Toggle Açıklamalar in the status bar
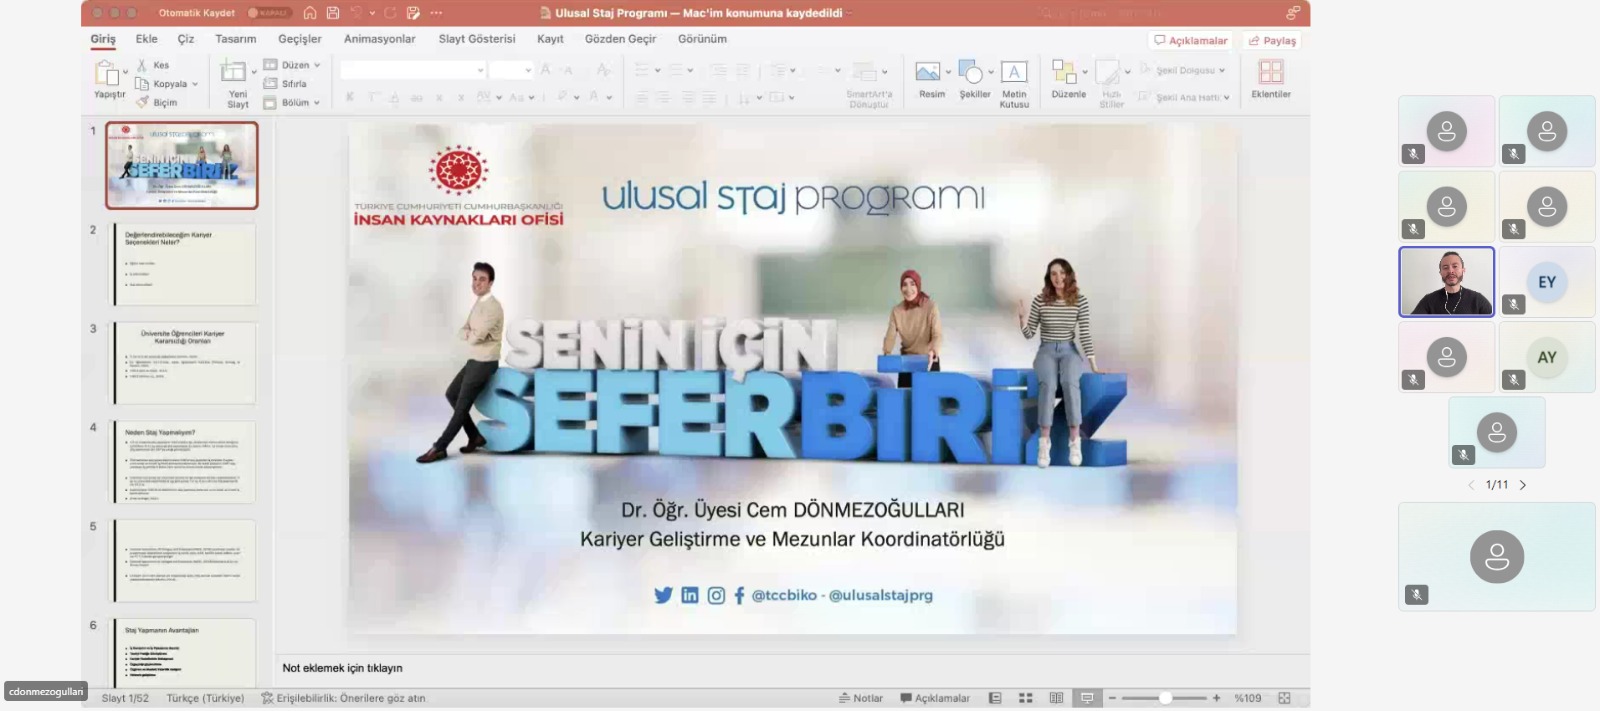Screen dimensions: 1600x711 tap(935, 698)
